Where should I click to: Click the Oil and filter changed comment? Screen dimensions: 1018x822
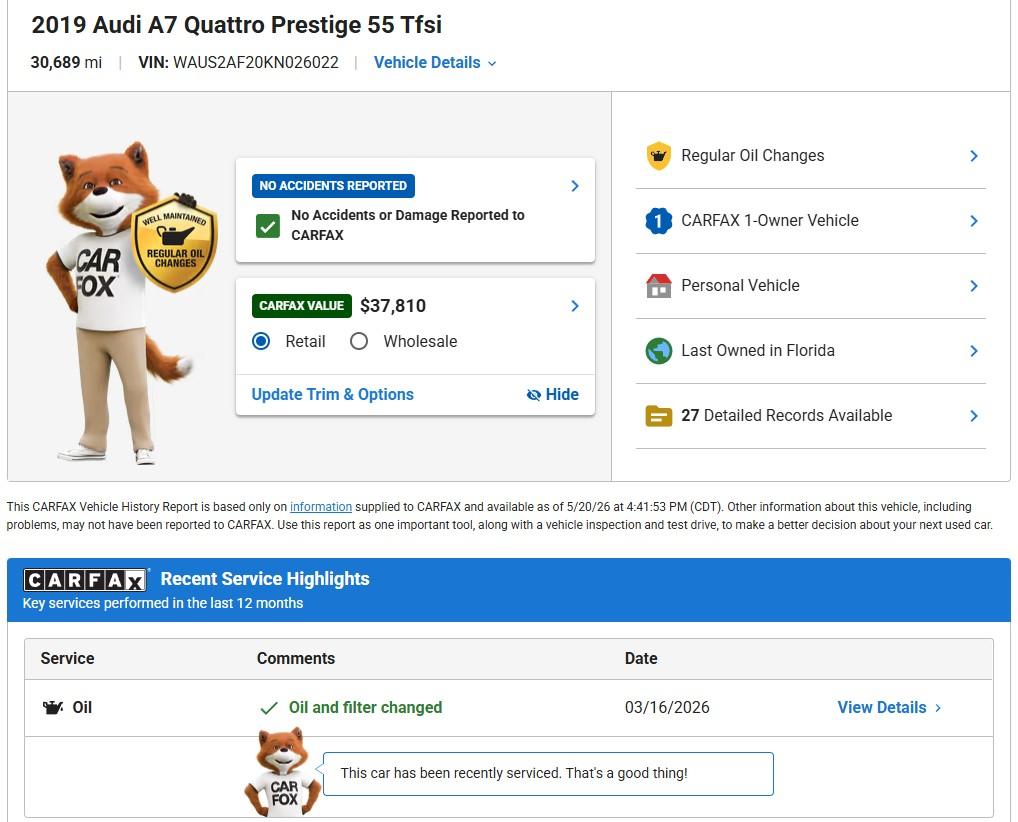point(366,707)
